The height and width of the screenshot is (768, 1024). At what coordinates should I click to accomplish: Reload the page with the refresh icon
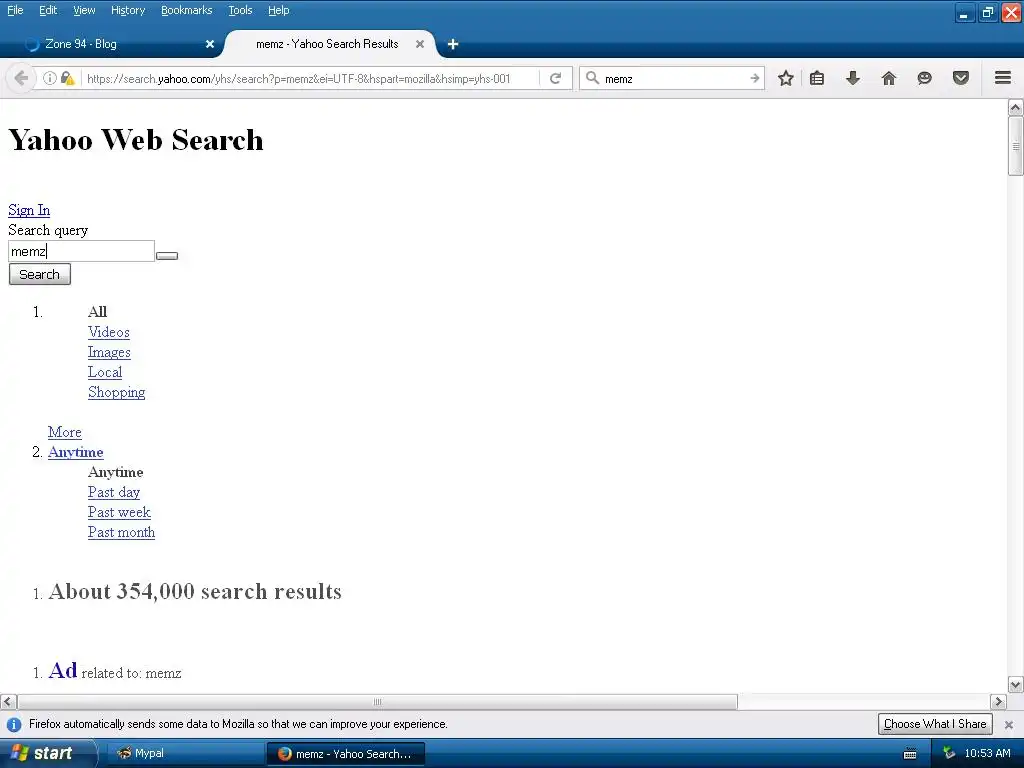pos(555,78)
